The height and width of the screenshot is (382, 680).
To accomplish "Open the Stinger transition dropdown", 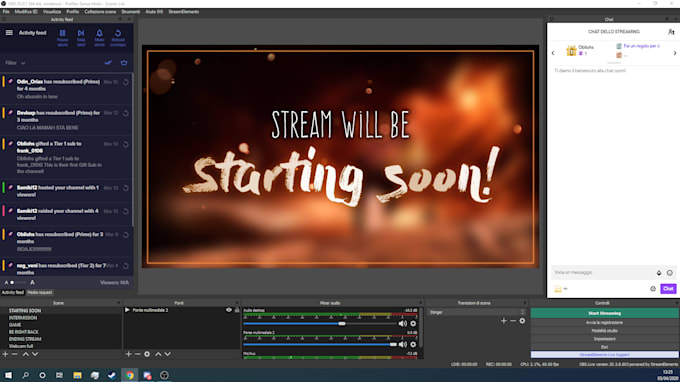I will pos(476,312).
